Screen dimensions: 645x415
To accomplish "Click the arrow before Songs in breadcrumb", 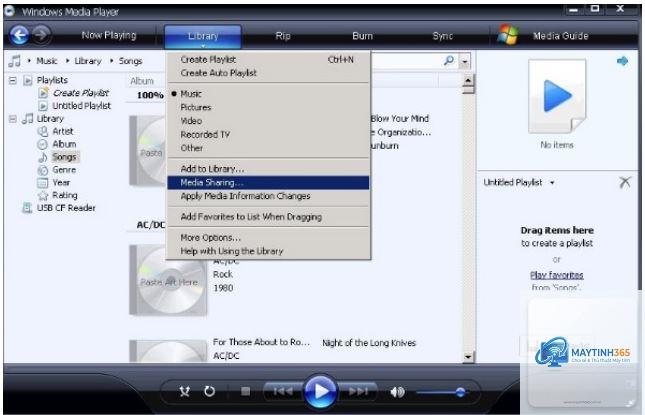I will pyautogui.click(x=111, y=61).
